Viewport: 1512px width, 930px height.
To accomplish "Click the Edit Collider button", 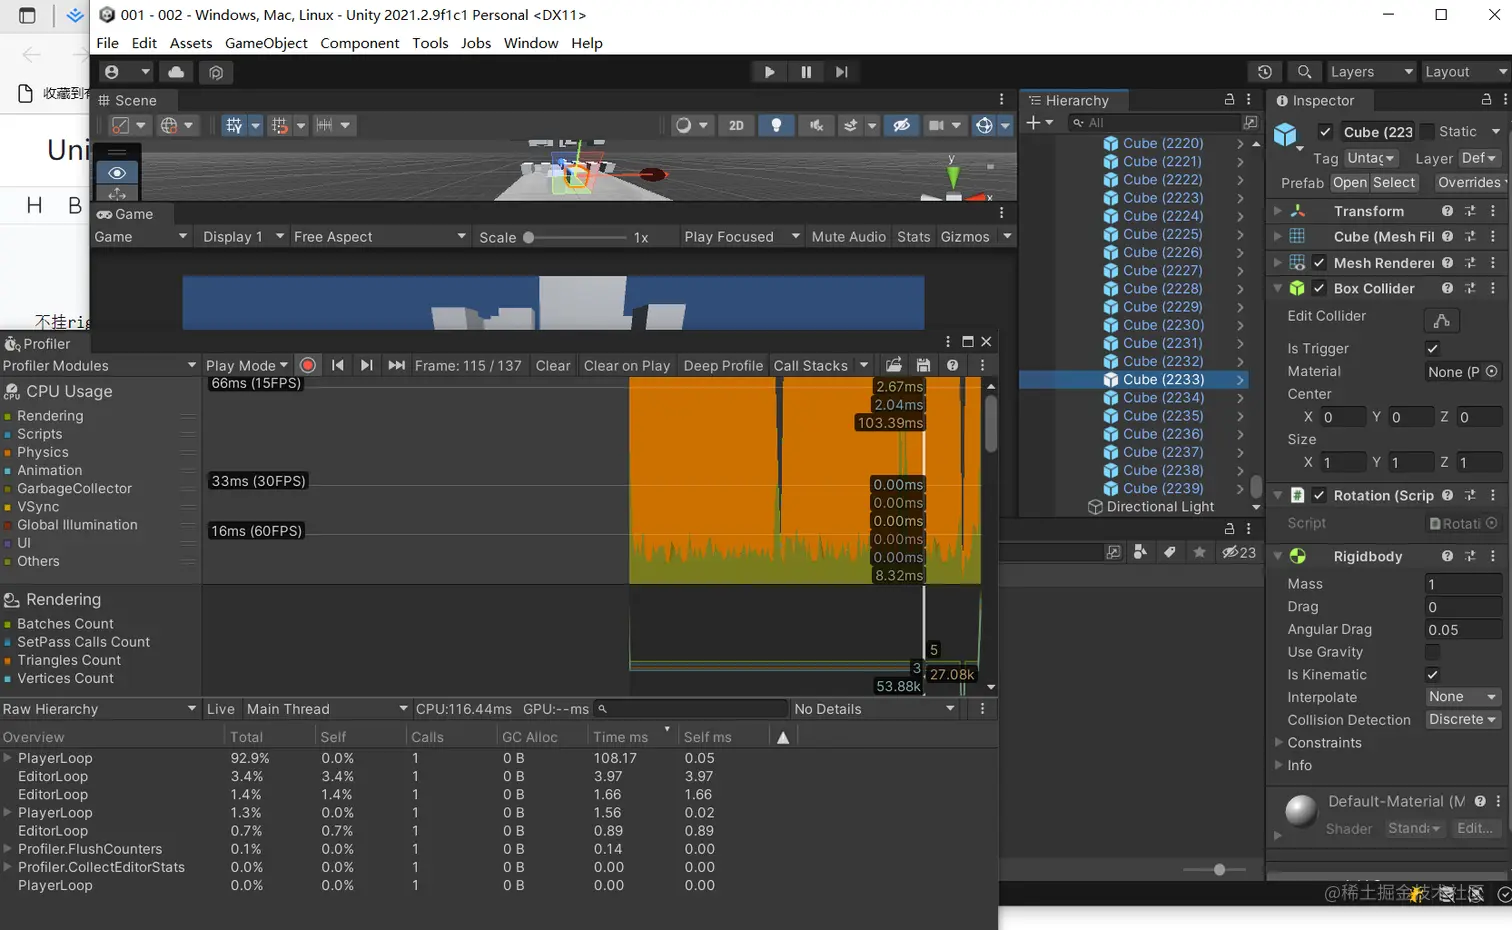I will pyautogui.click(x=1441, y=320).
